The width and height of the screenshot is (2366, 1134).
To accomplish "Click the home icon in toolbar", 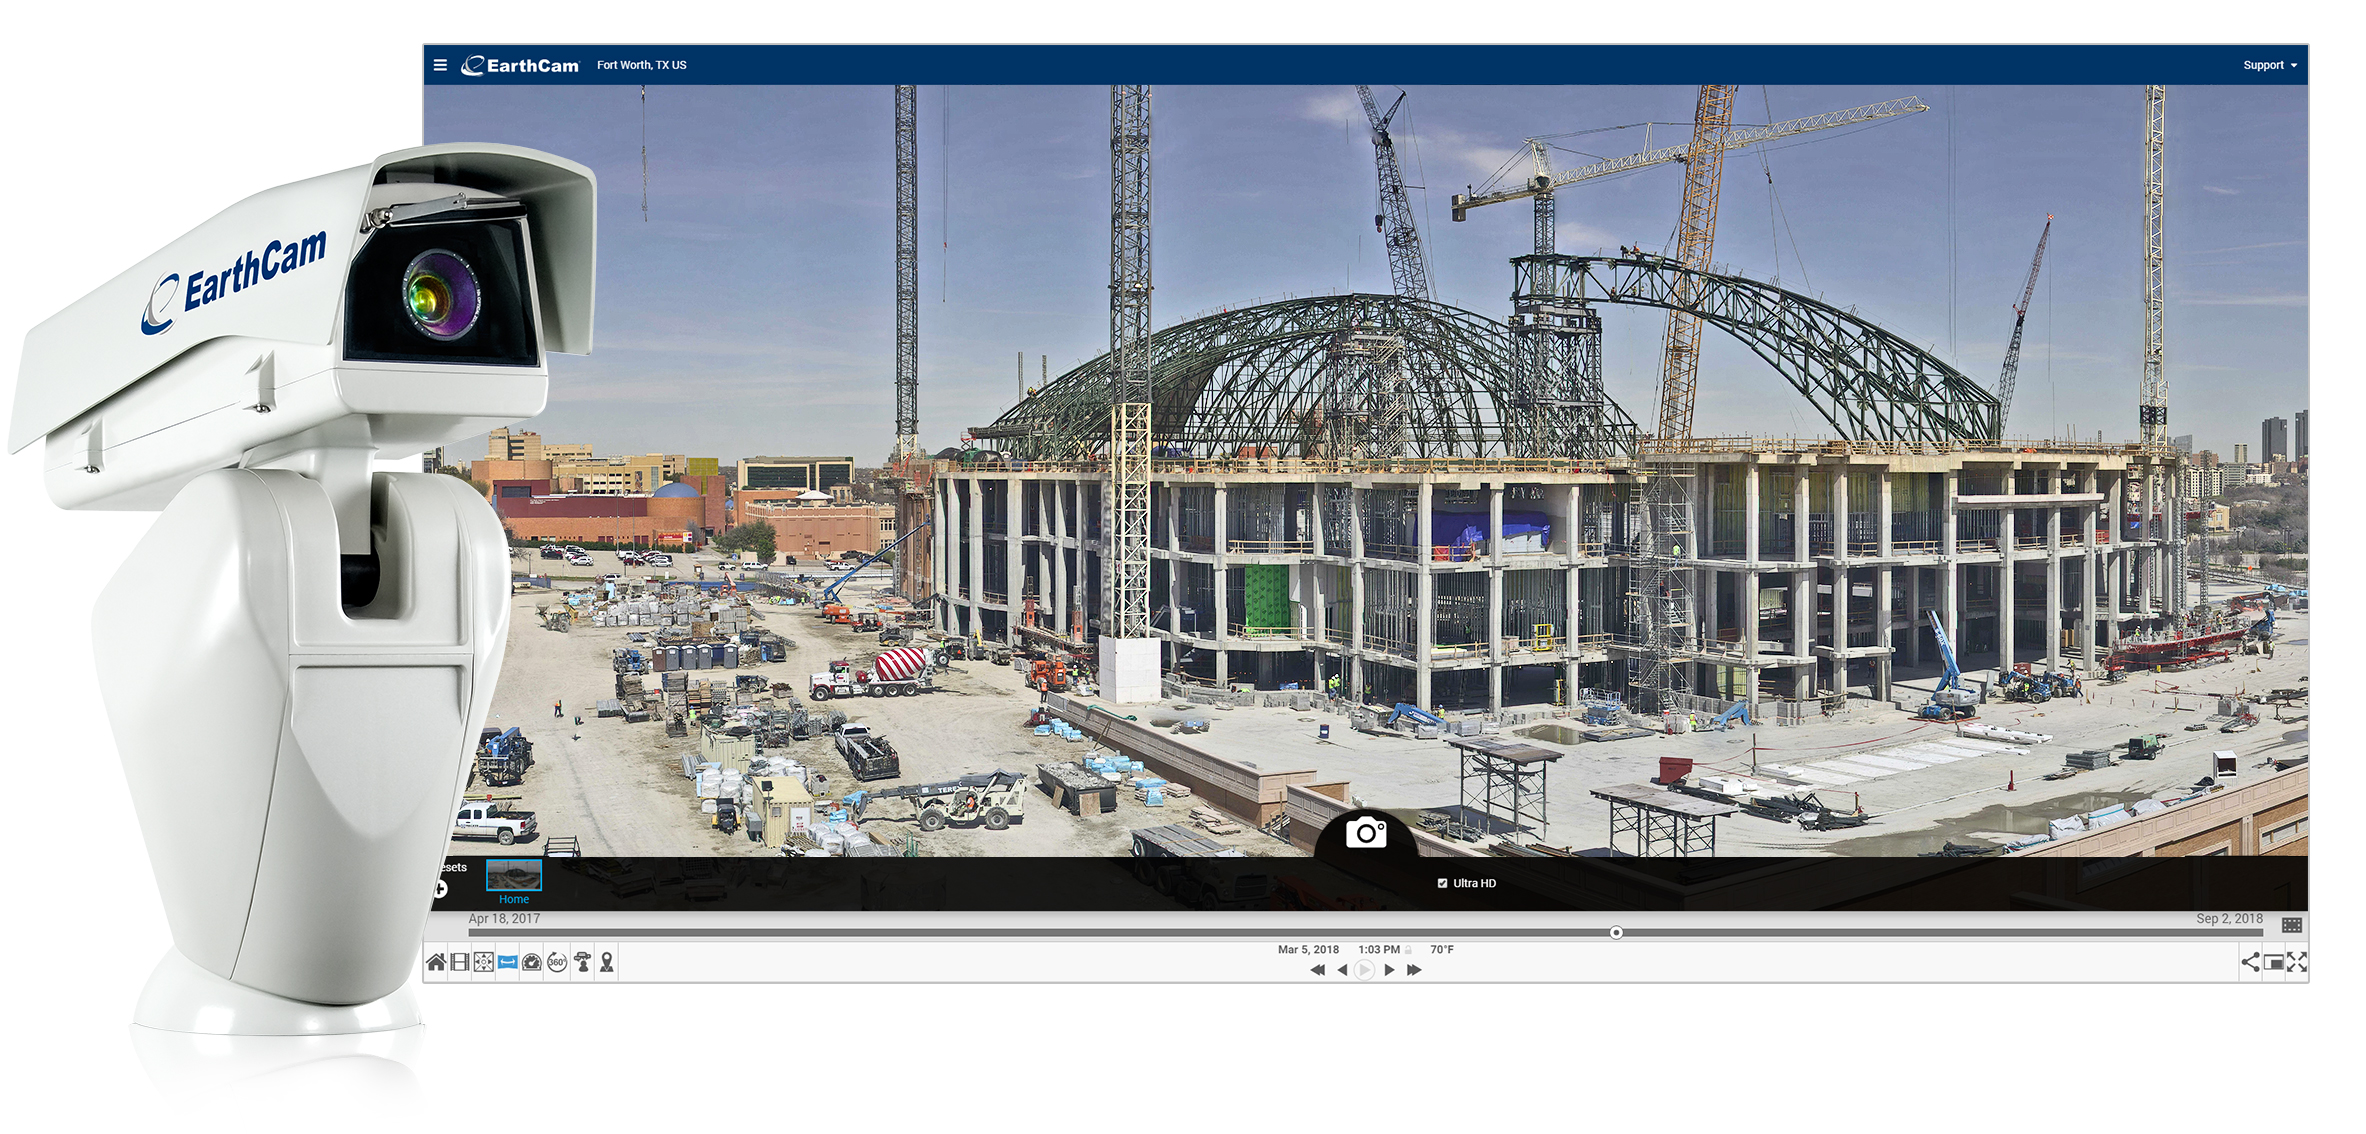I will (x=436, y=963).
